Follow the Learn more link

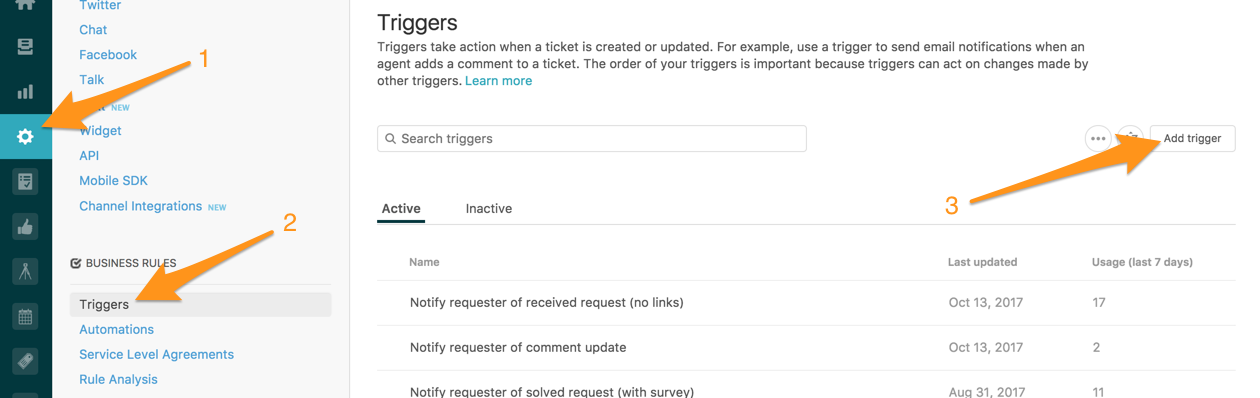pyautogui.click(x=498, y=81)
